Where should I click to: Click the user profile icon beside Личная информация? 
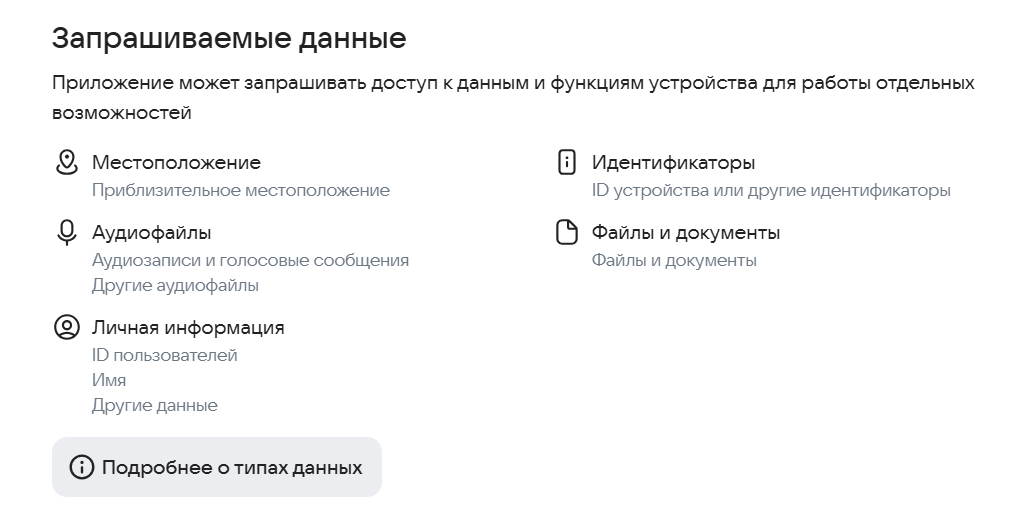(x=67, y=327)
